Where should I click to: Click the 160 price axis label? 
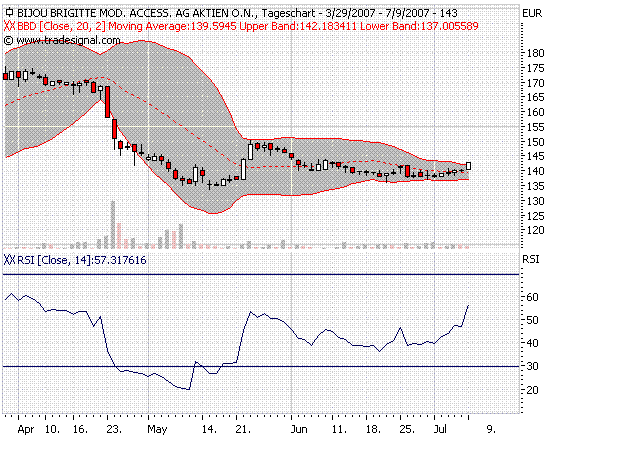pyautogui.click(x=535, y=112)
